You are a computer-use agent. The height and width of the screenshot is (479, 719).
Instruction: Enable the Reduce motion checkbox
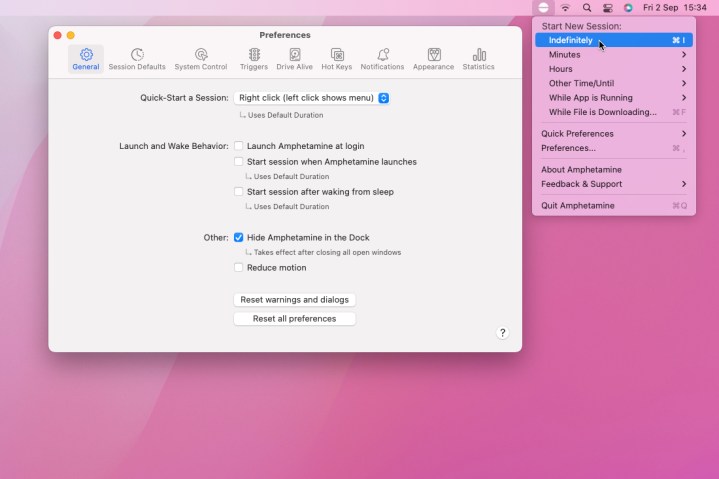click(x=239, y=268)
